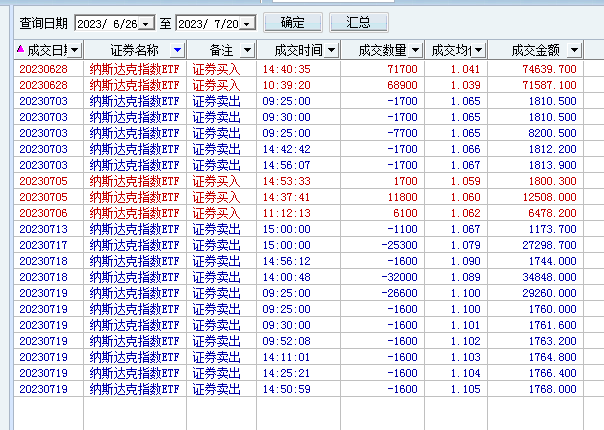The image size is (604, 430).
Task: Select the 20230717 sell row of 25300
Action: 299,245
